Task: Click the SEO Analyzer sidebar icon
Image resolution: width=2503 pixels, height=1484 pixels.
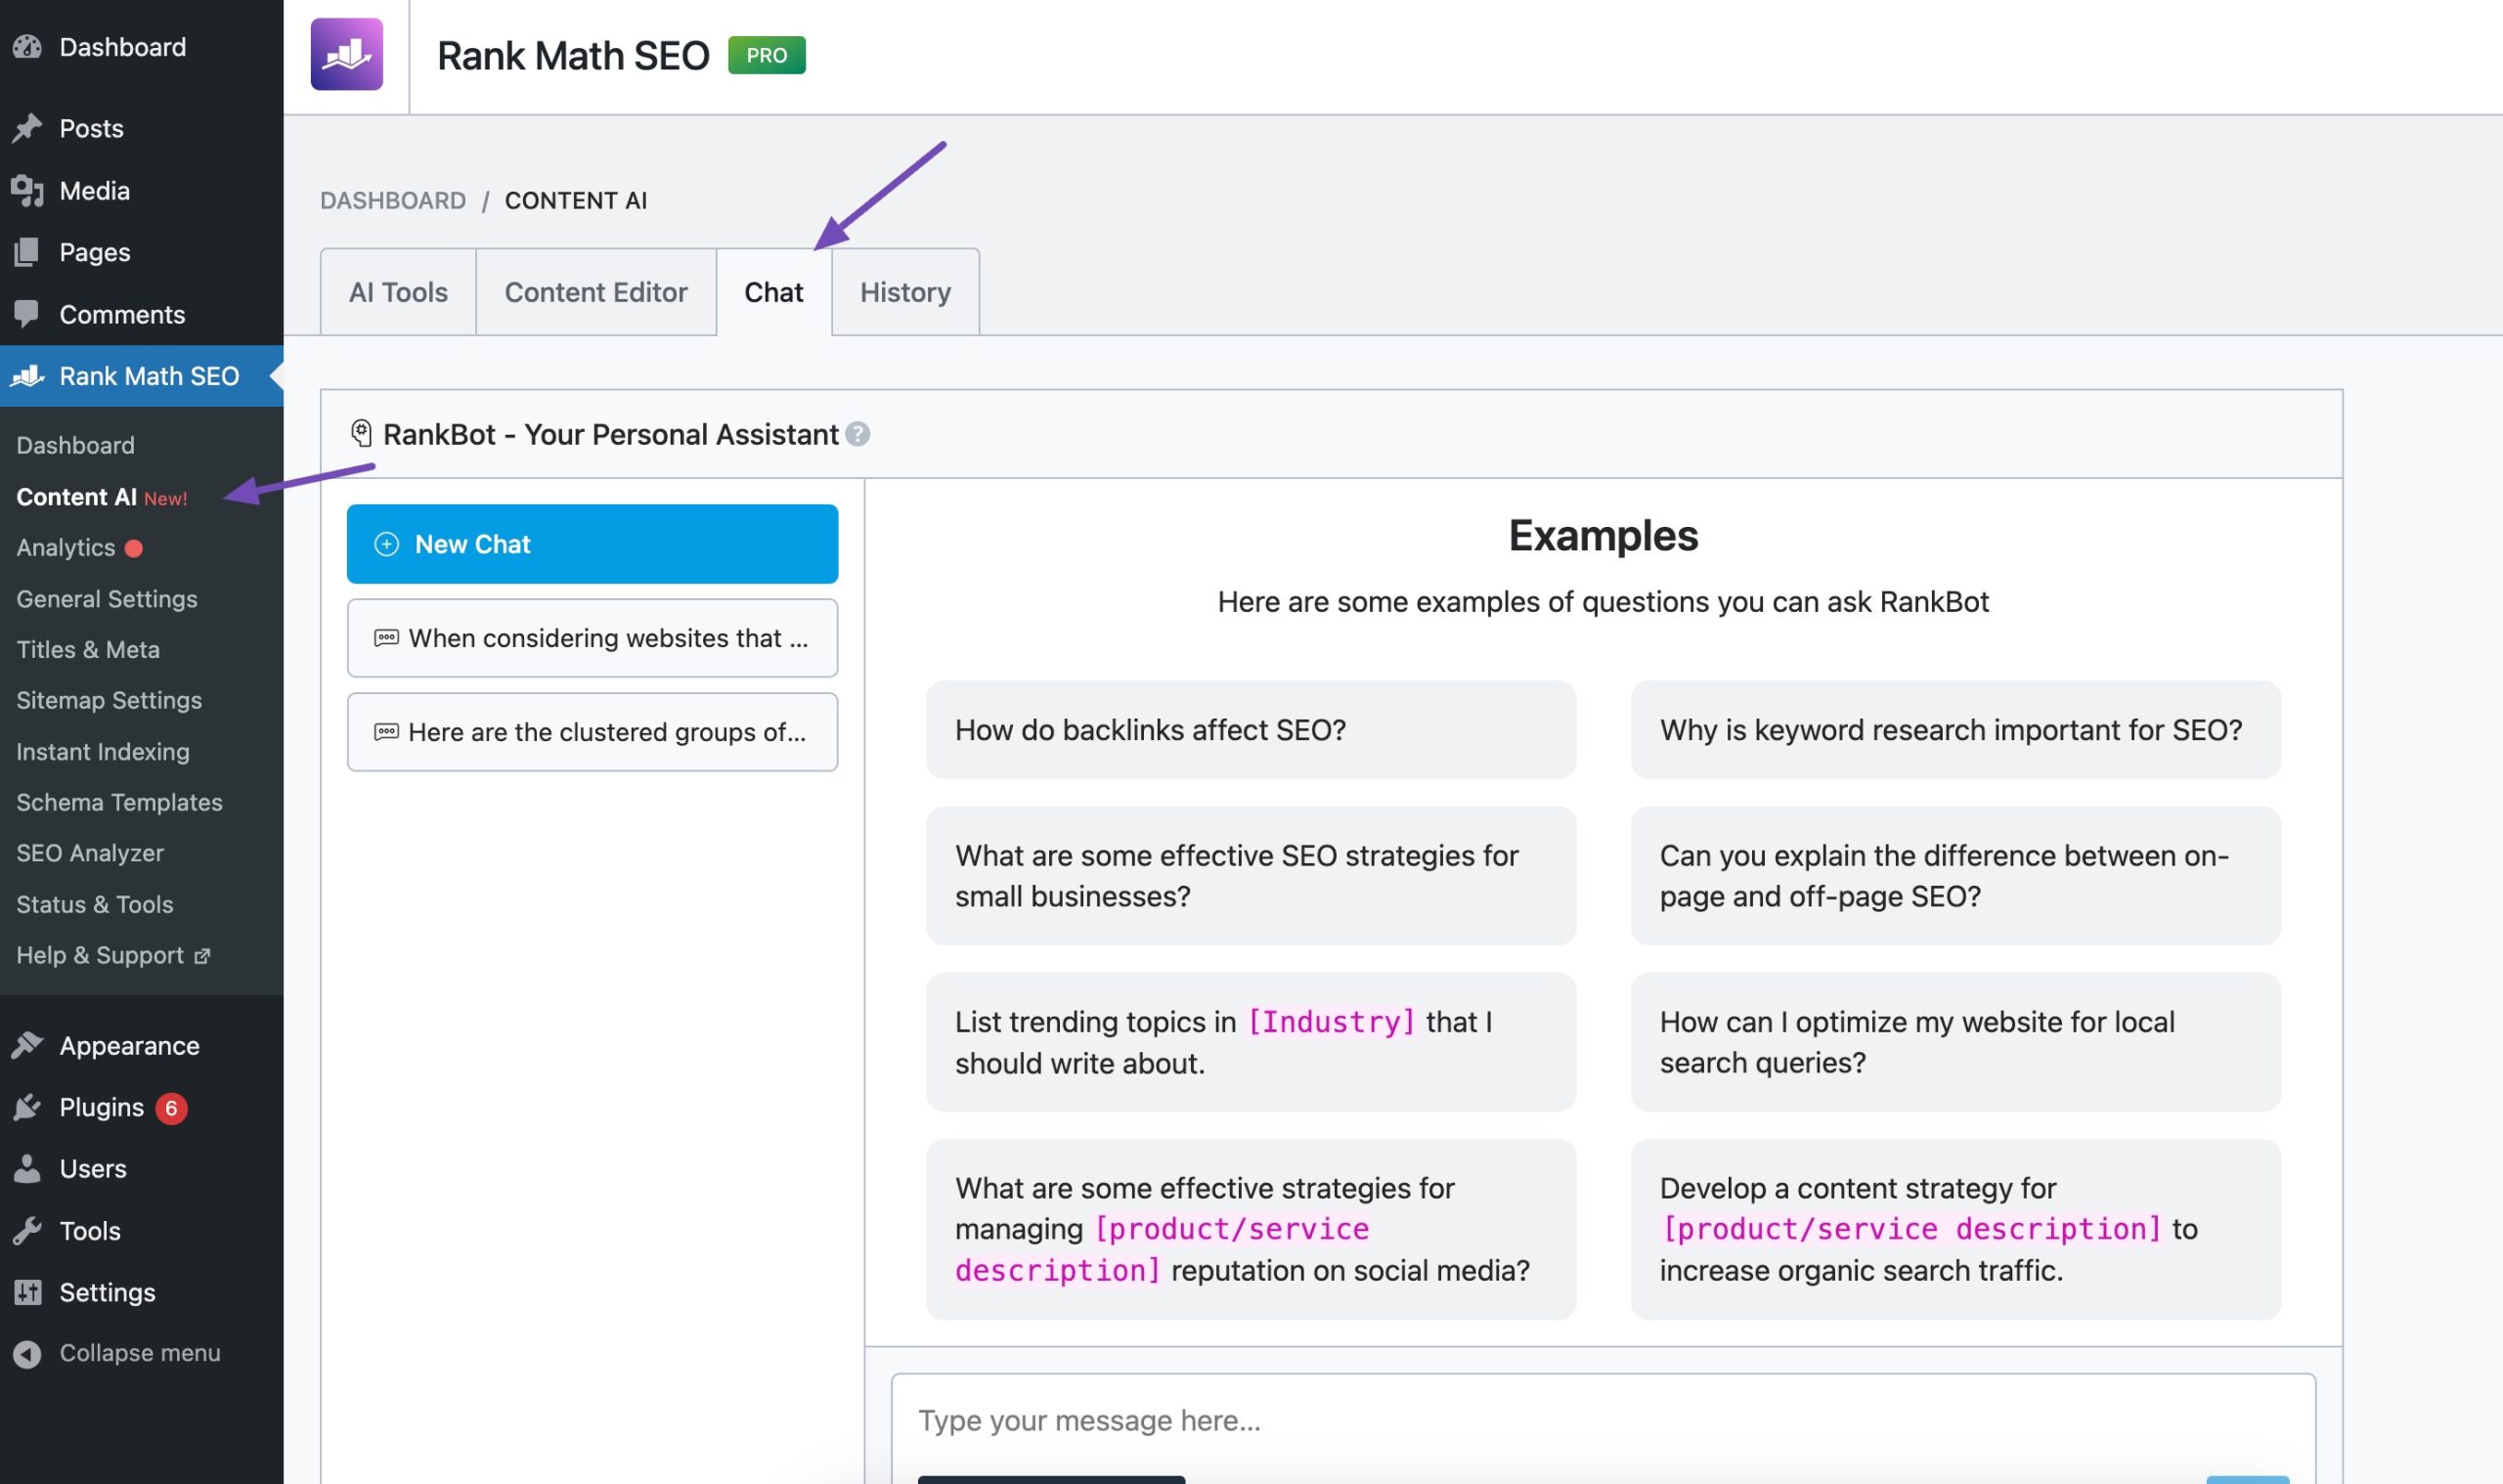Action: [x=88, y=853]
